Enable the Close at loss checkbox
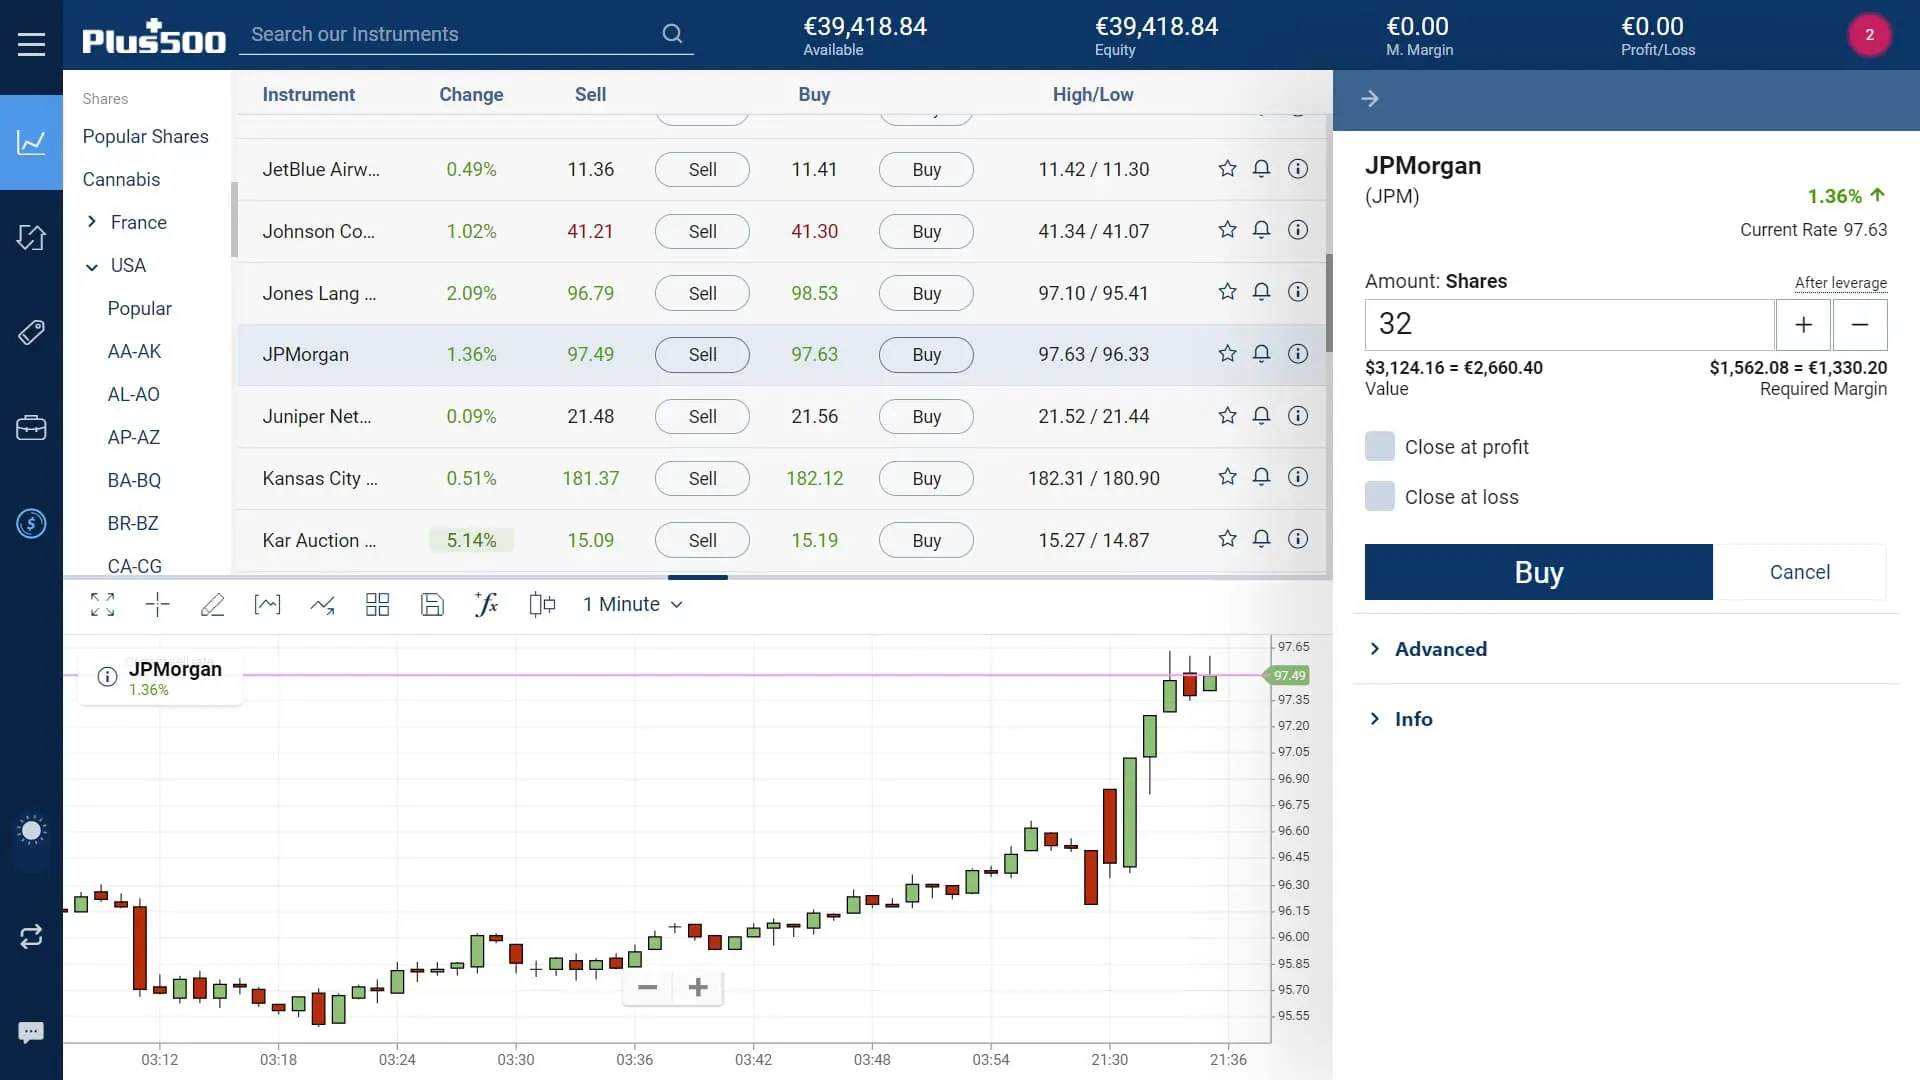 tap(1380, 496)
